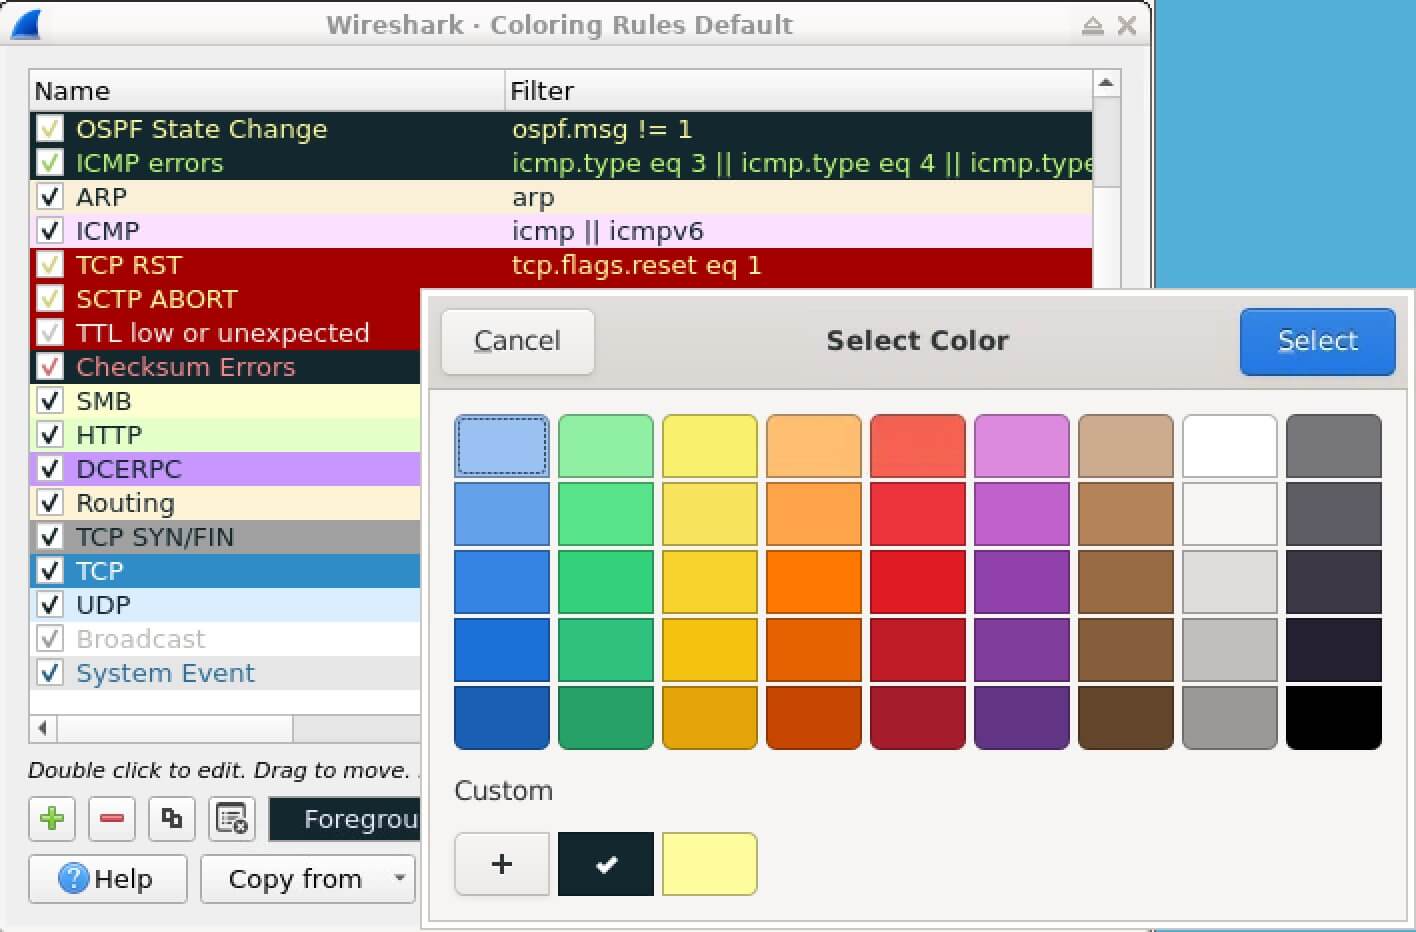Toggle the ICMP rule checkbox

click(50, 231)
